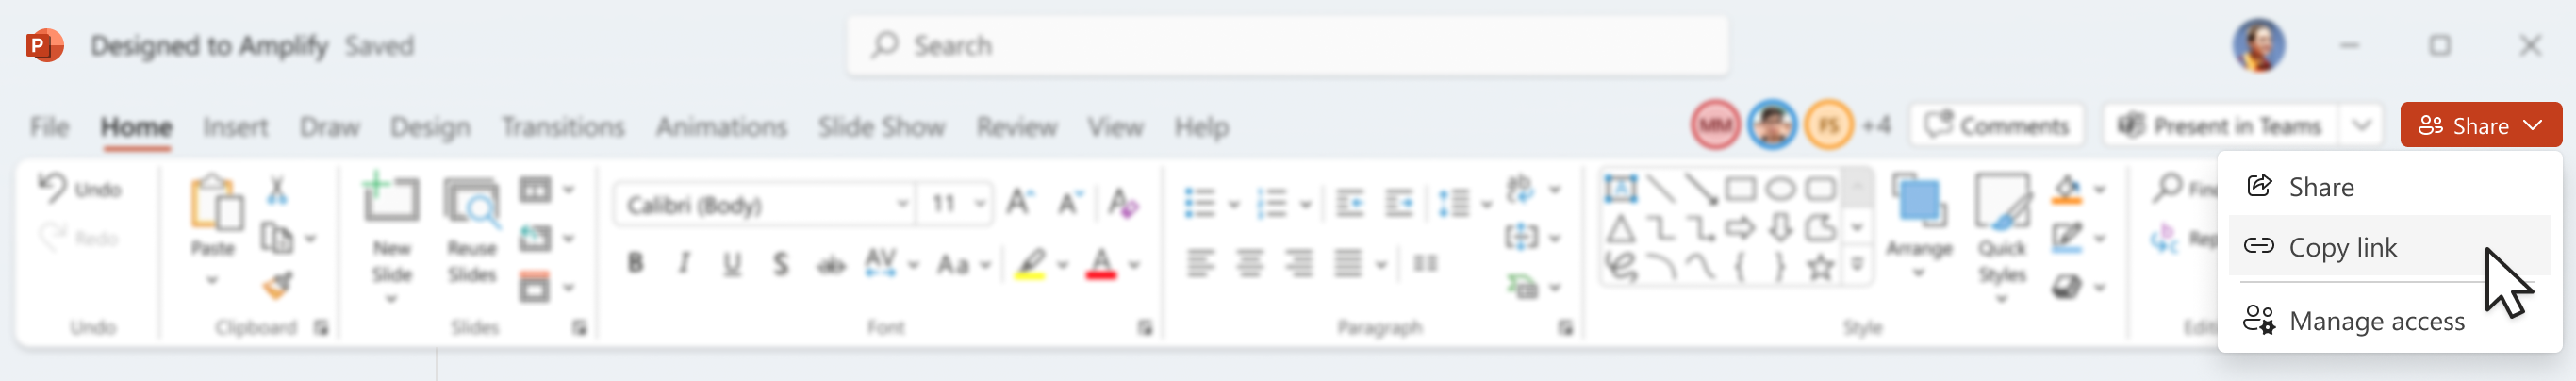
Task: Insert a New Slide
Action: (x=391, y=235)
